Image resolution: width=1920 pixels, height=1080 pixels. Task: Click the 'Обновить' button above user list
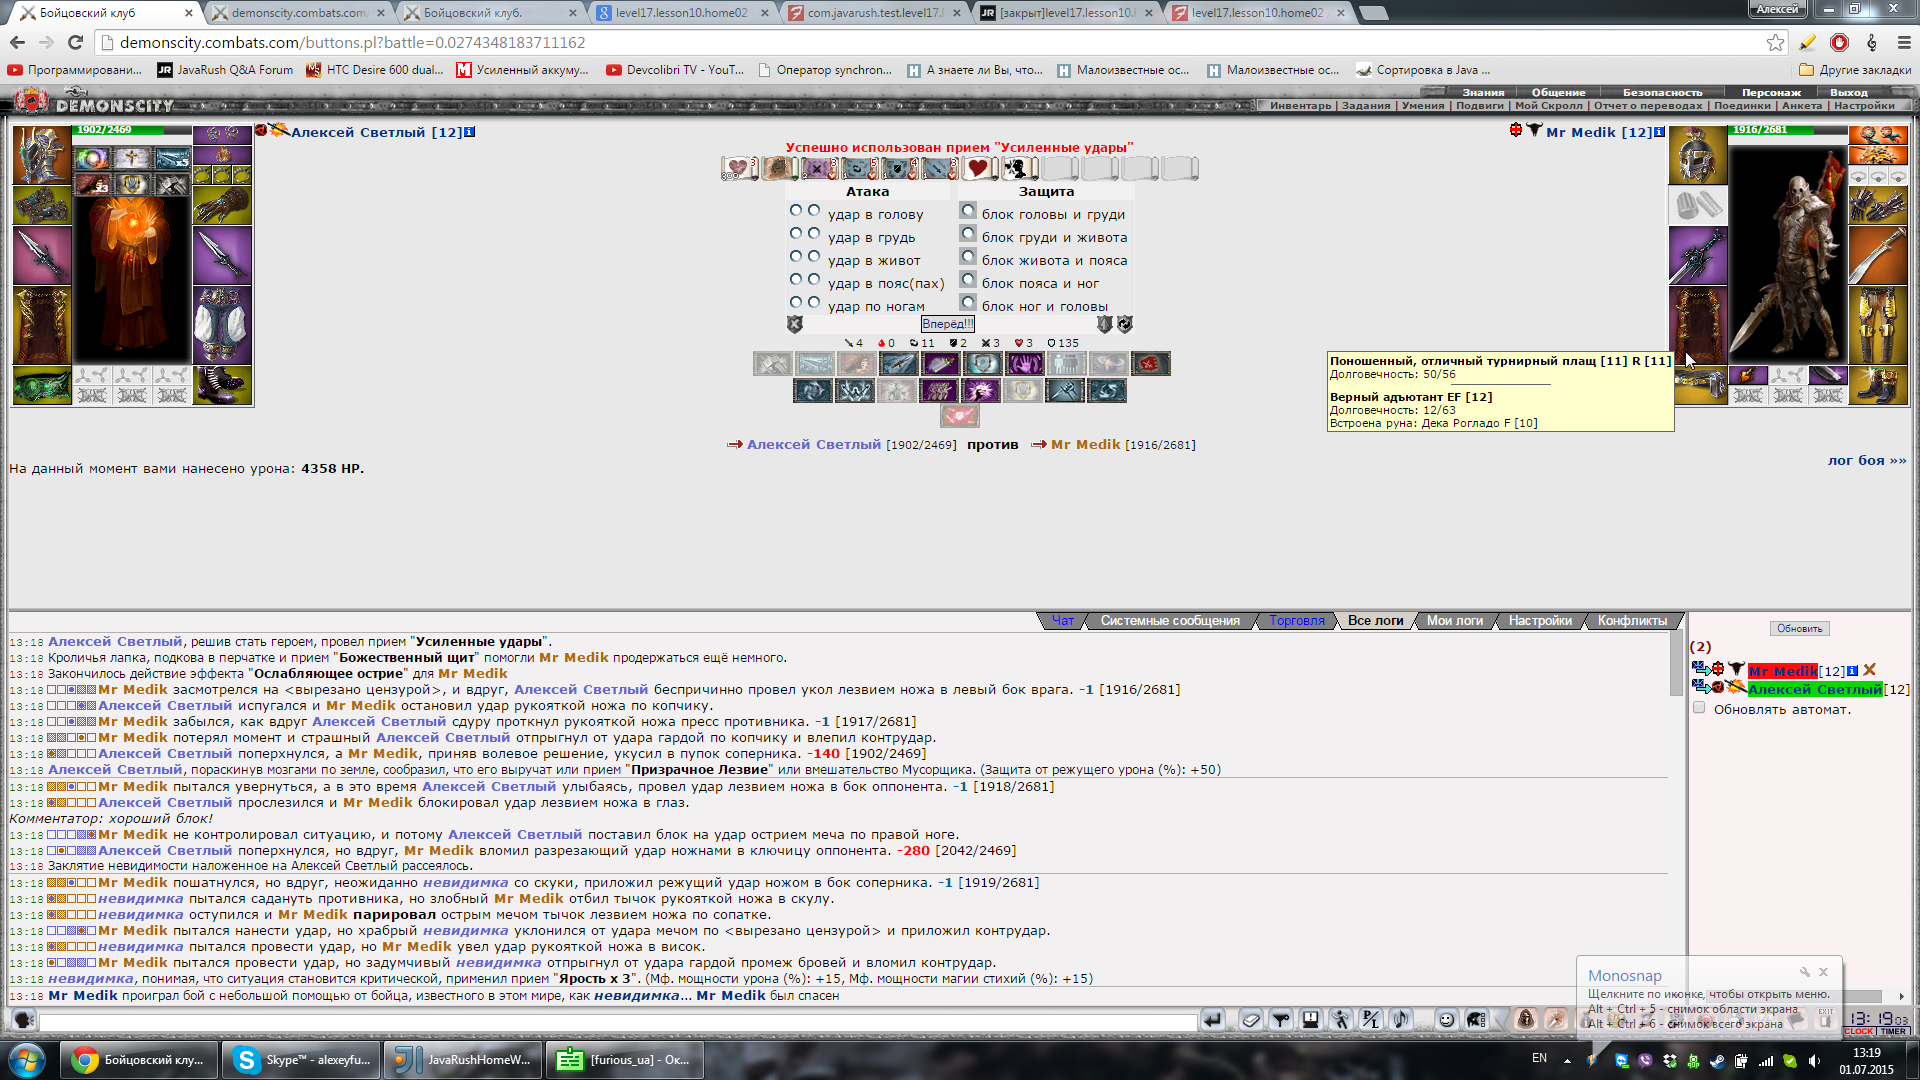coord(1800,628)
